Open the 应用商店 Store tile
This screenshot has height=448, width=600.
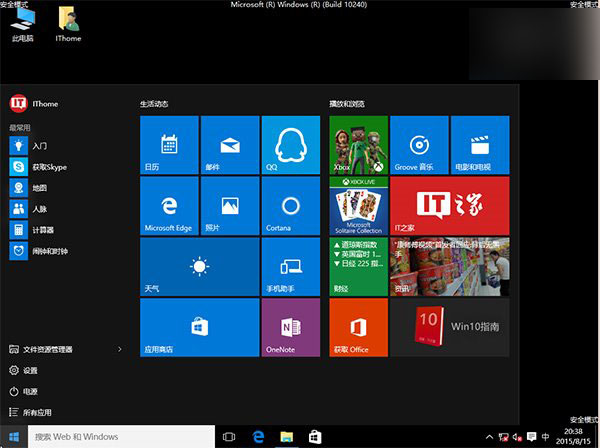point(199,327)
